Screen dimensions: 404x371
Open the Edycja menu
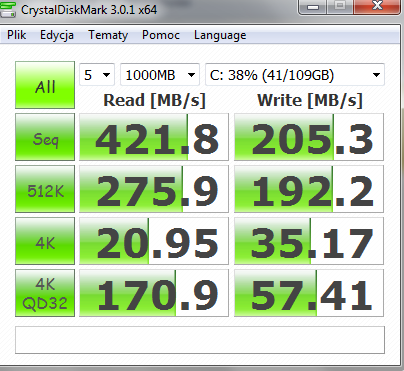[x=57, y=35]
